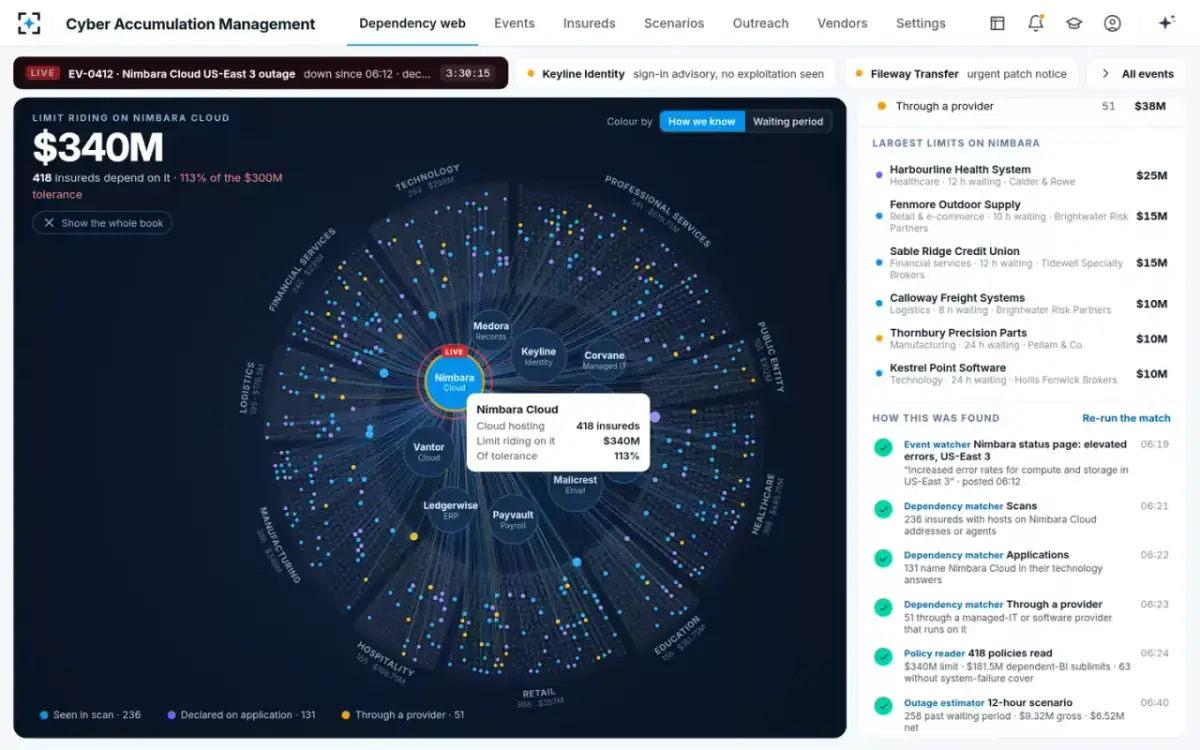Open the graduation cap learning icon
Viewport: 1200px width, 750px height.
1074,23
